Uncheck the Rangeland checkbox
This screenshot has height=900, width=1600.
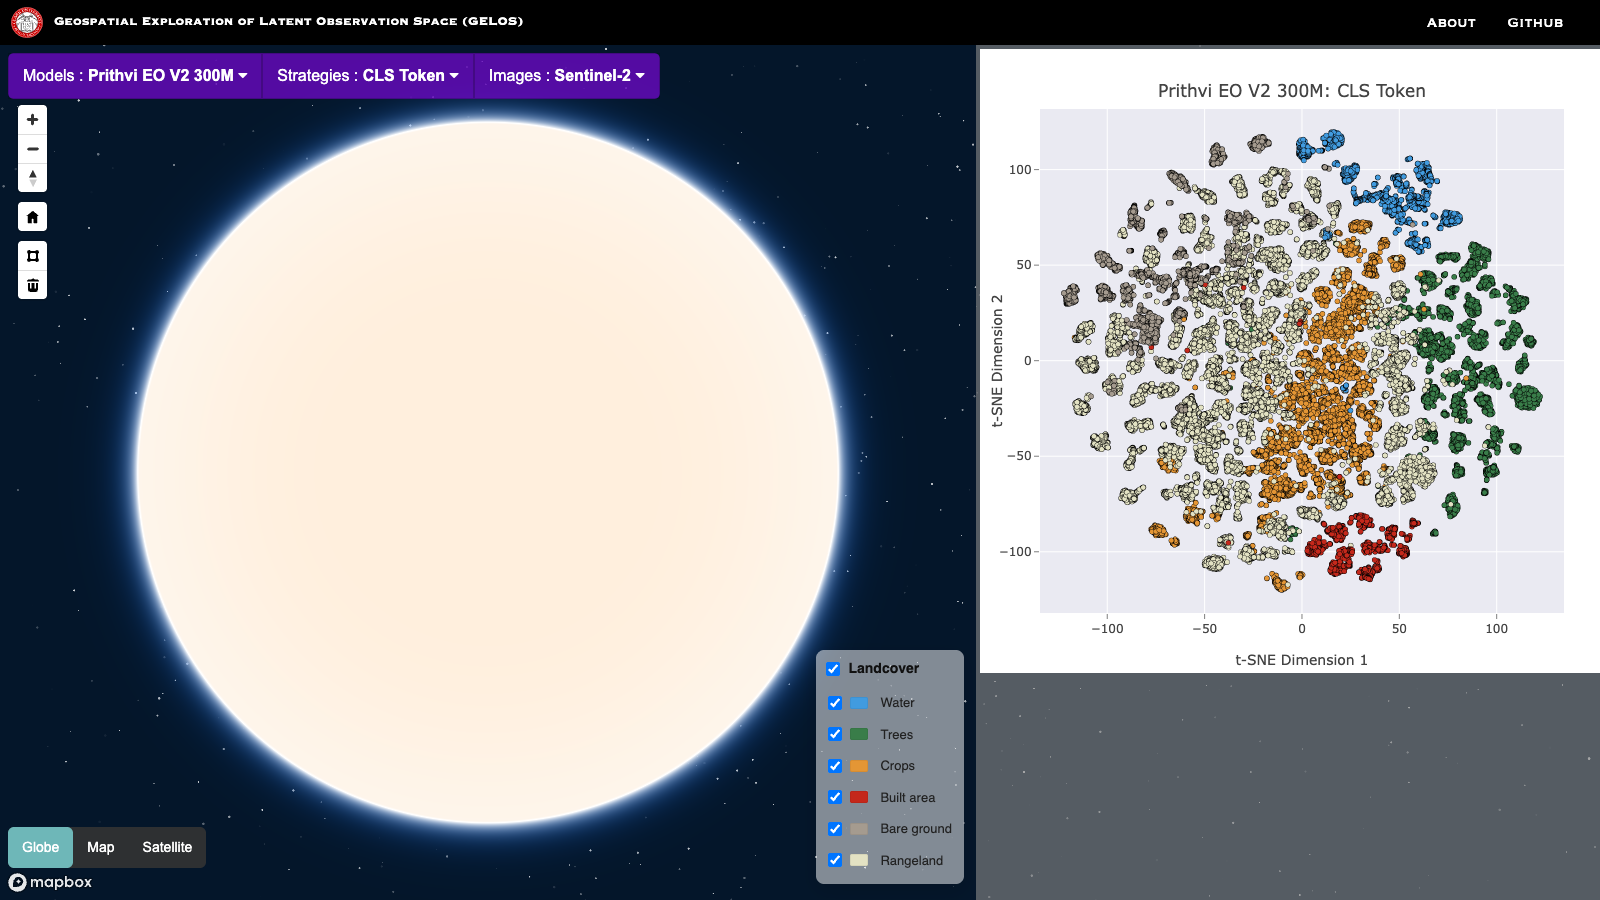tap(835, 860)
